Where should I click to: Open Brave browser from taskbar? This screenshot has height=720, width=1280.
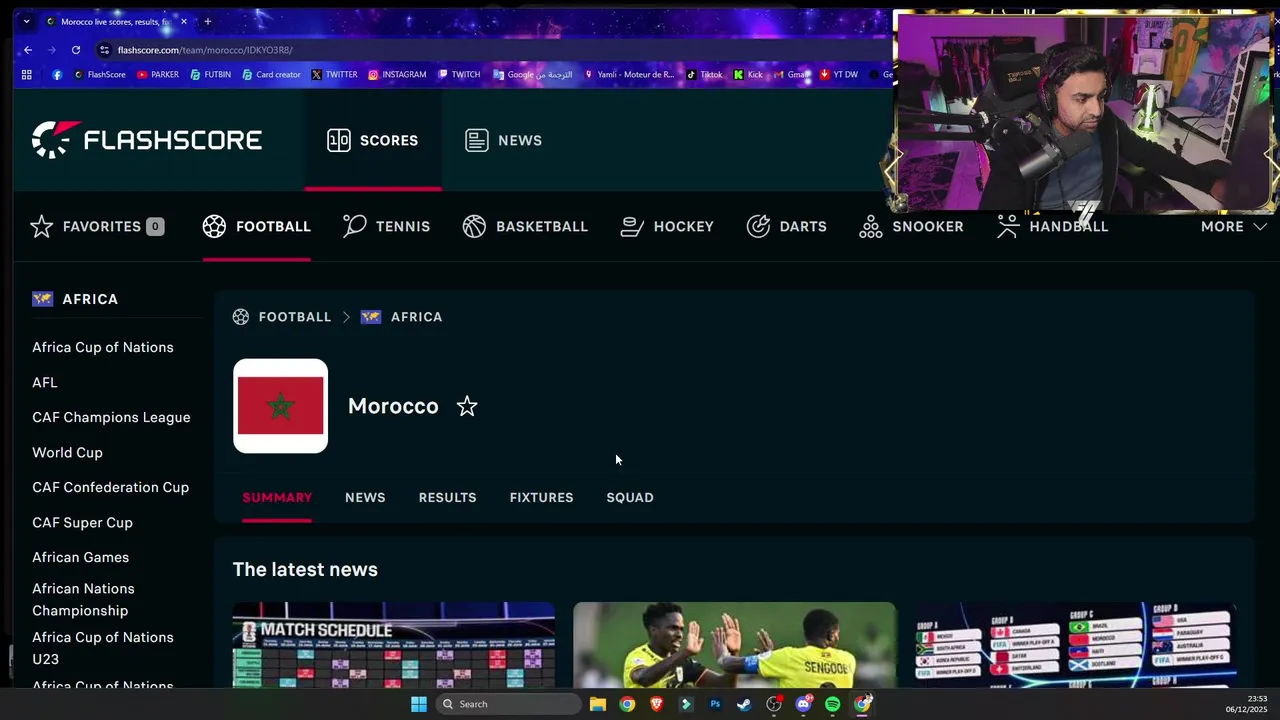coord(656,704)
